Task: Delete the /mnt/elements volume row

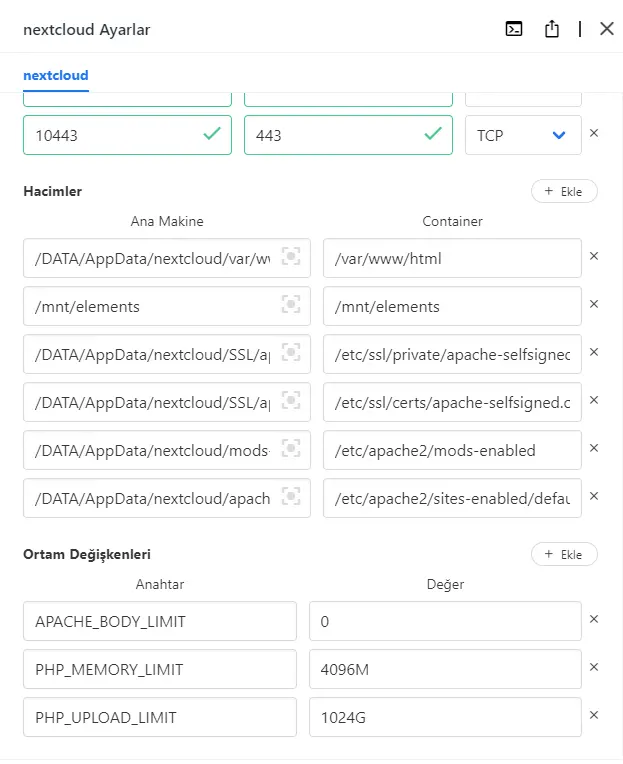Action: 594,304
